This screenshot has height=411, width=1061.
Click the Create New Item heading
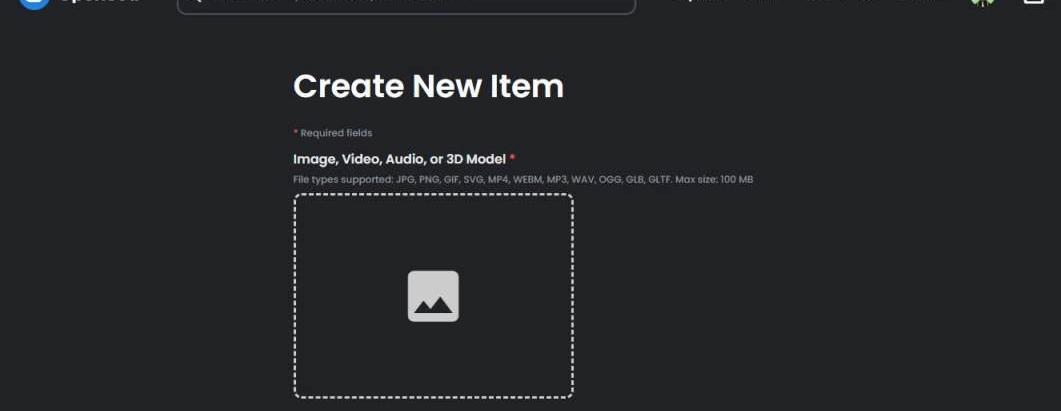point(428,87)
